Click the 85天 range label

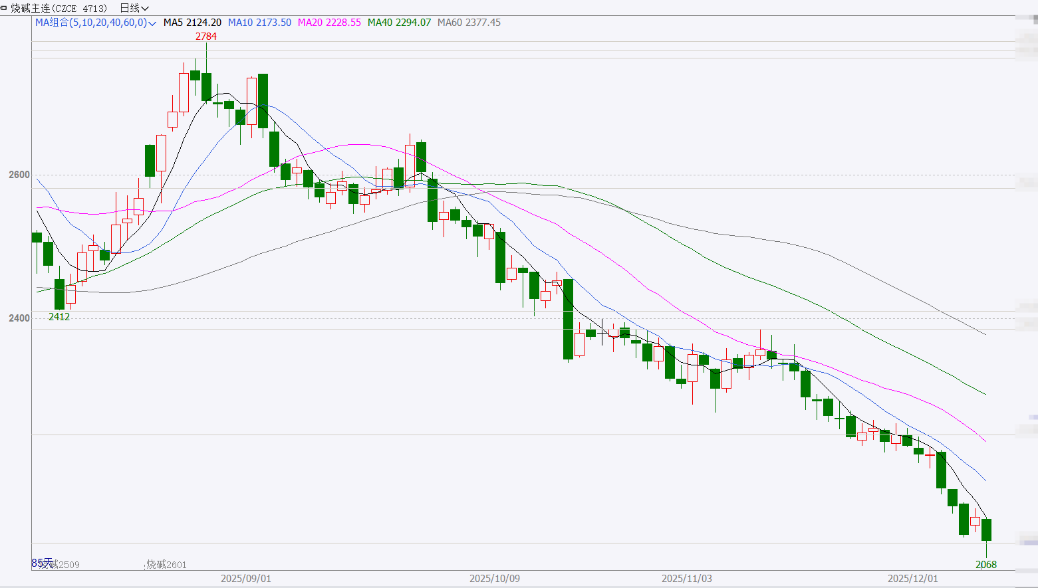click(40, 564)
